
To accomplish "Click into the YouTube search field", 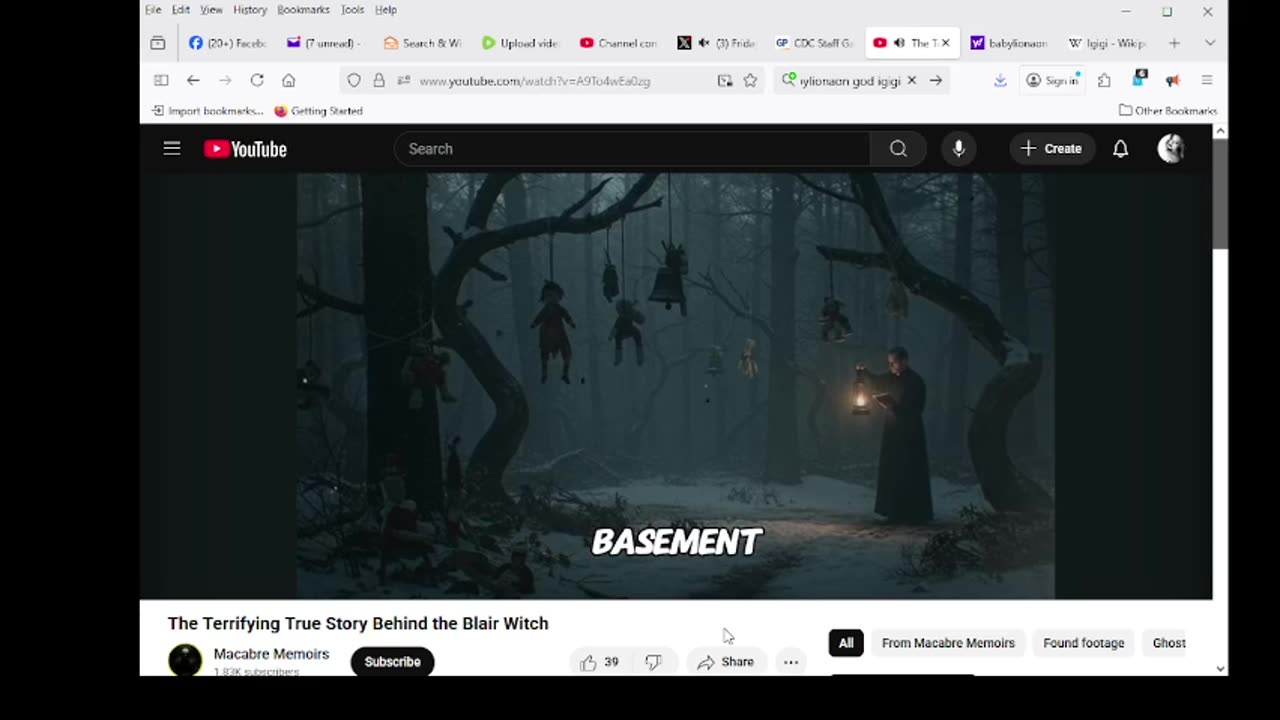I will click(632, 149).
